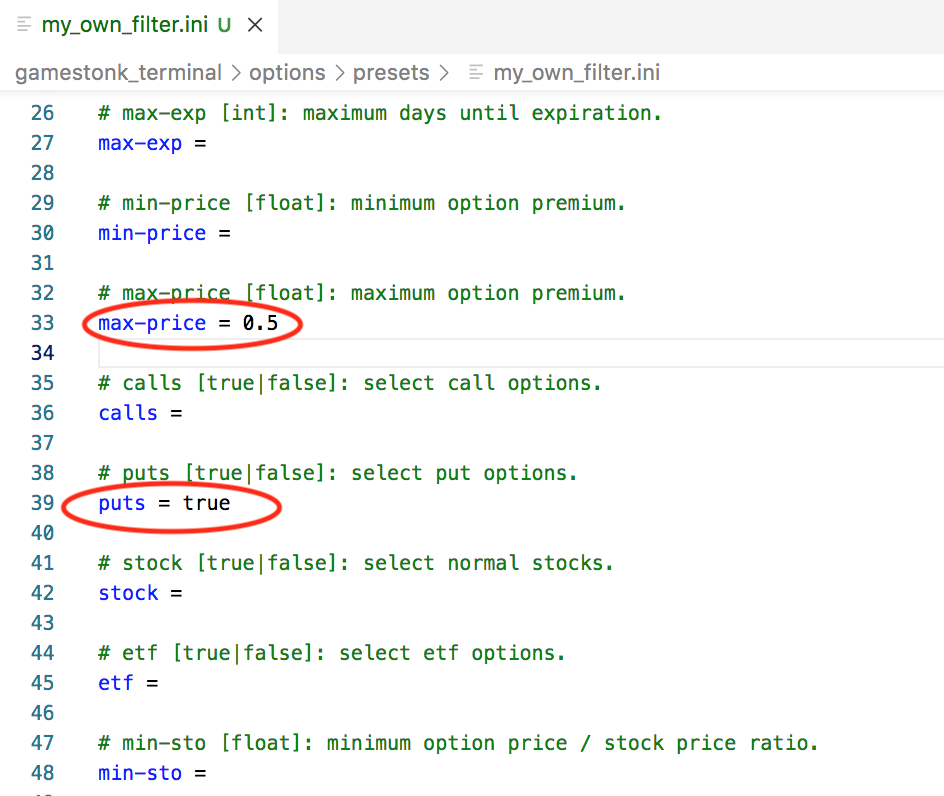
Task: Expand chevron after options breadcrumb
Action: [x=340, y=73]
